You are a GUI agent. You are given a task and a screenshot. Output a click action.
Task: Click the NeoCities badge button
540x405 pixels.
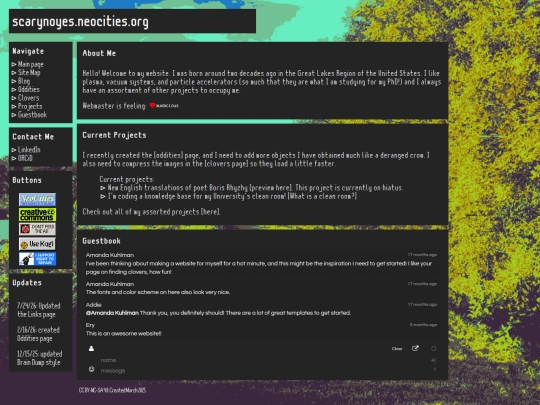(38, 199)
